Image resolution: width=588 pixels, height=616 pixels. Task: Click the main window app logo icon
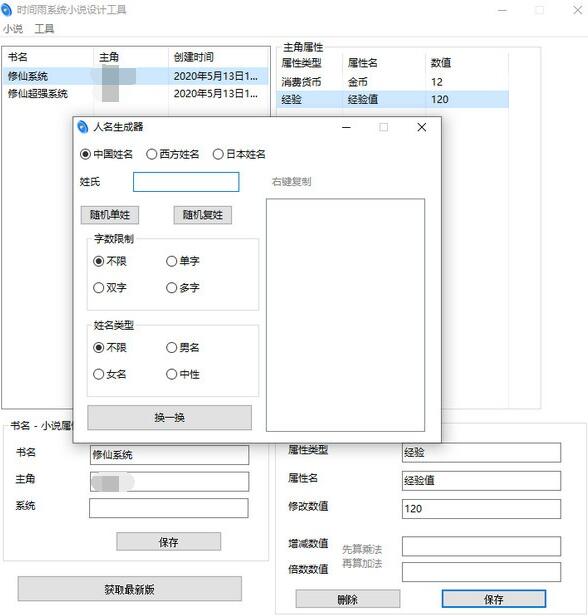click(6, 10)
